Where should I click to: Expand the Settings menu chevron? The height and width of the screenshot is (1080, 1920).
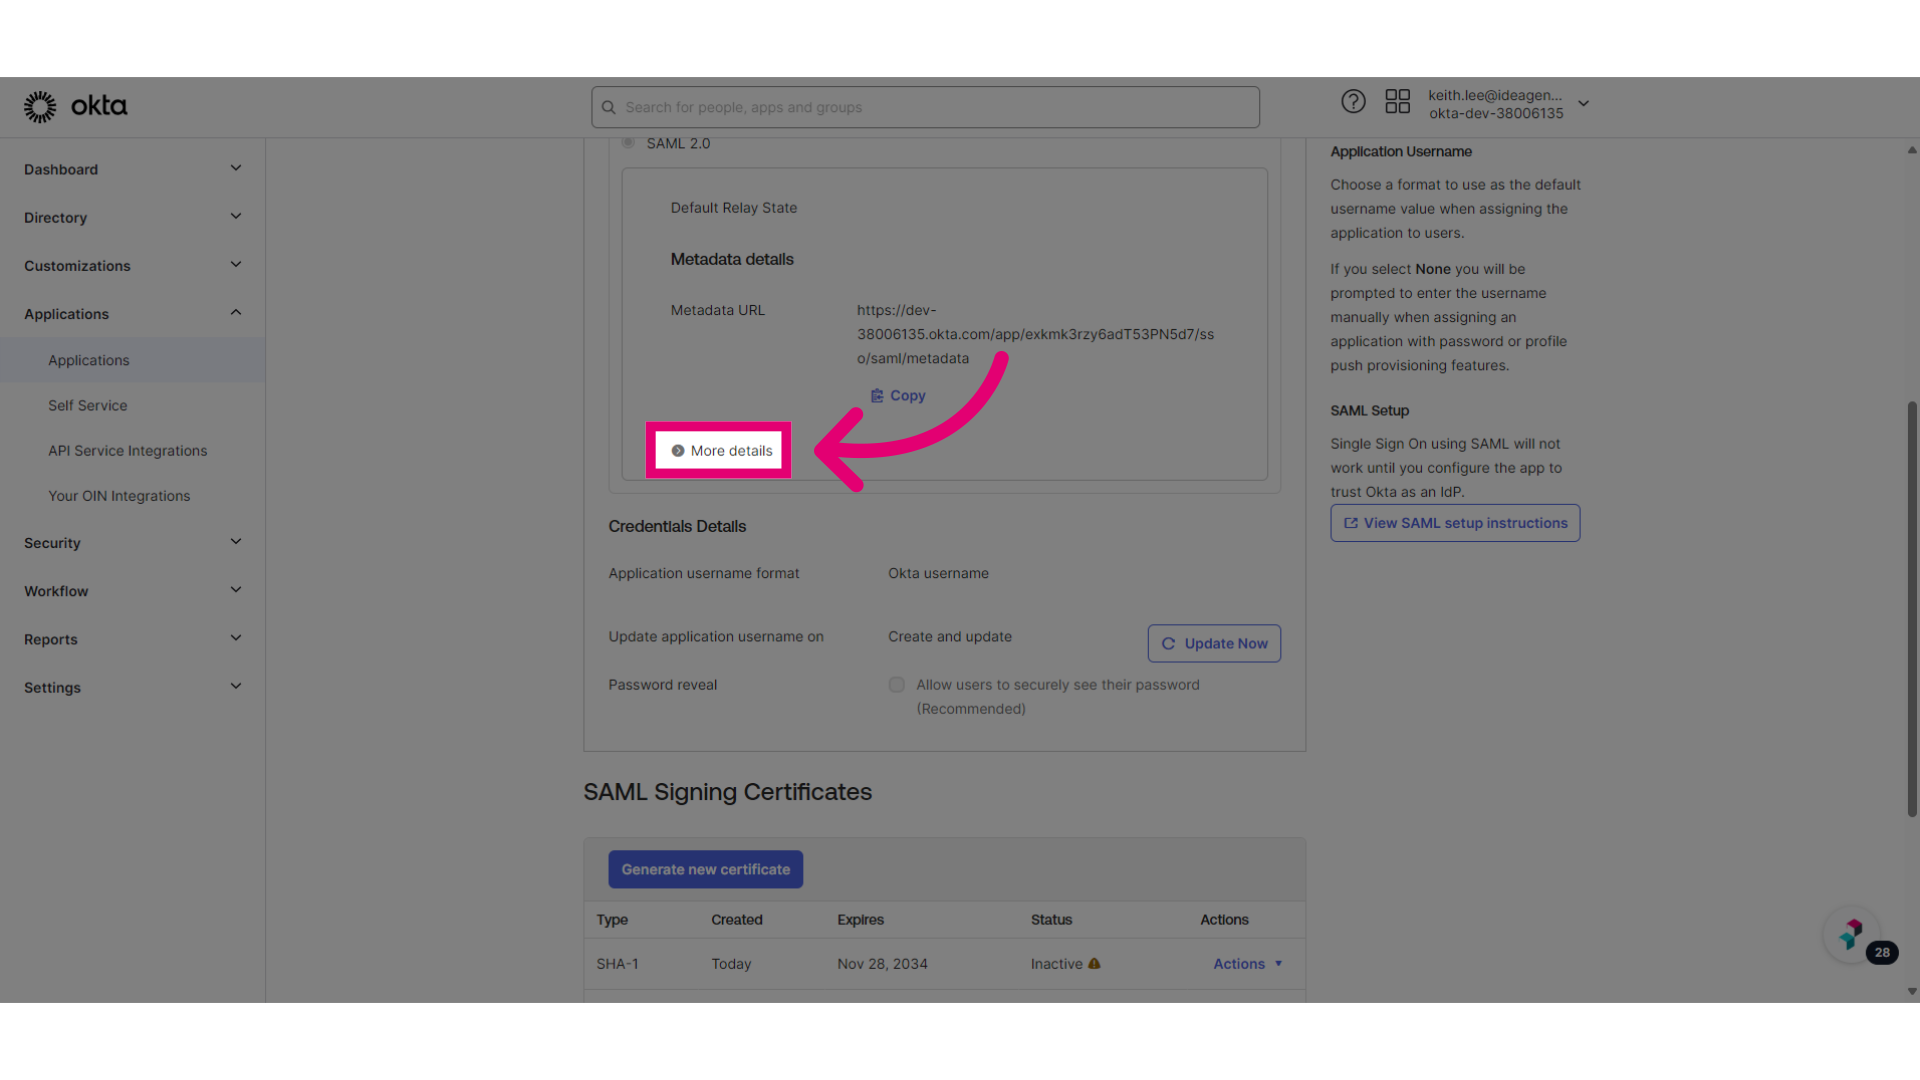(236, 686)
